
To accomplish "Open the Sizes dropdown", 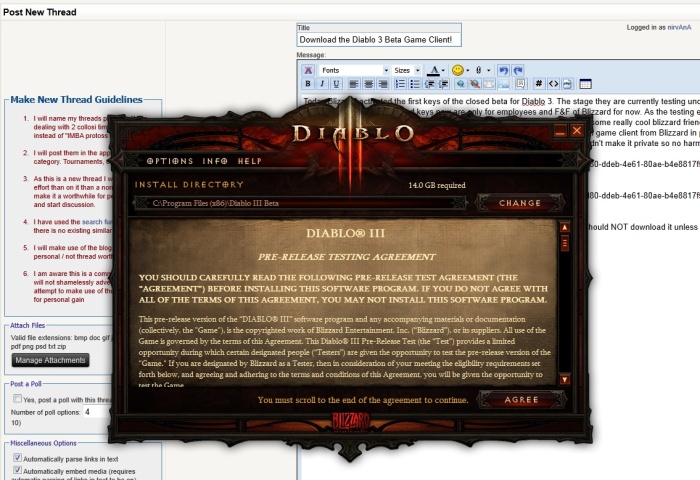I will pyautogui.click(x=406, y=70).
